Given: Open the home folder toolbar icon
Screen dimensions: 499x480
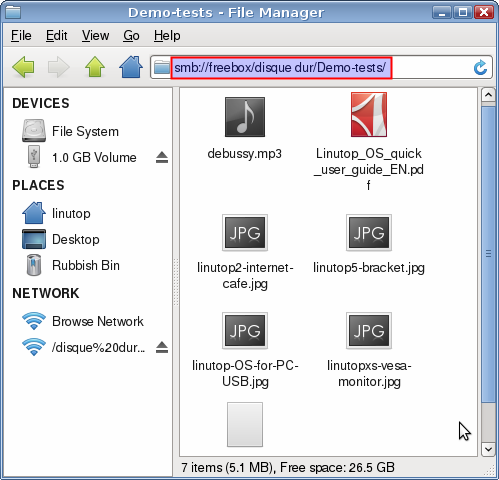Looking at the screenshot, I should (131, 67).
